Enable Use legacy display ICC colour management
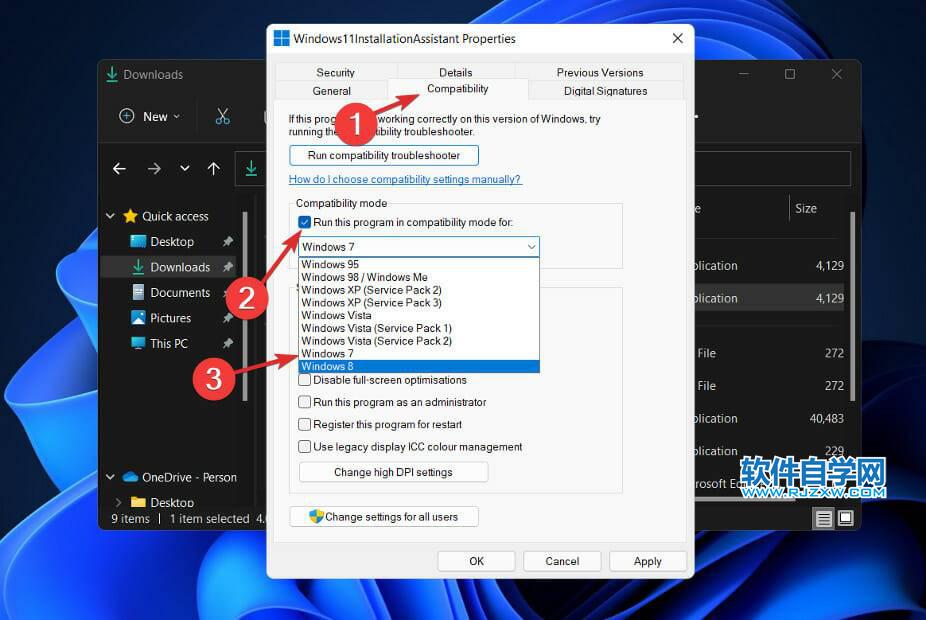Screen dimensions: 926x620 pos(305,447)
